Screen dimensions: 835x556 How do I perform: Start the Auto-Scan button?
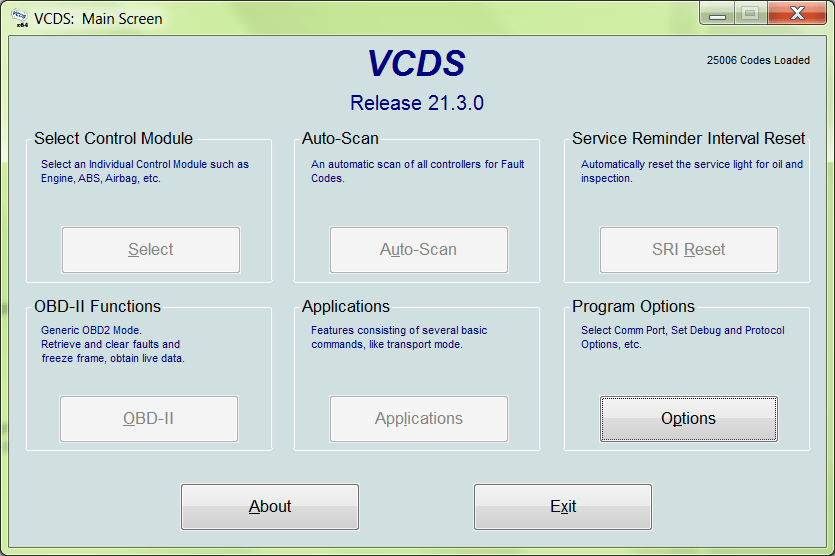(x=419, y=250)
